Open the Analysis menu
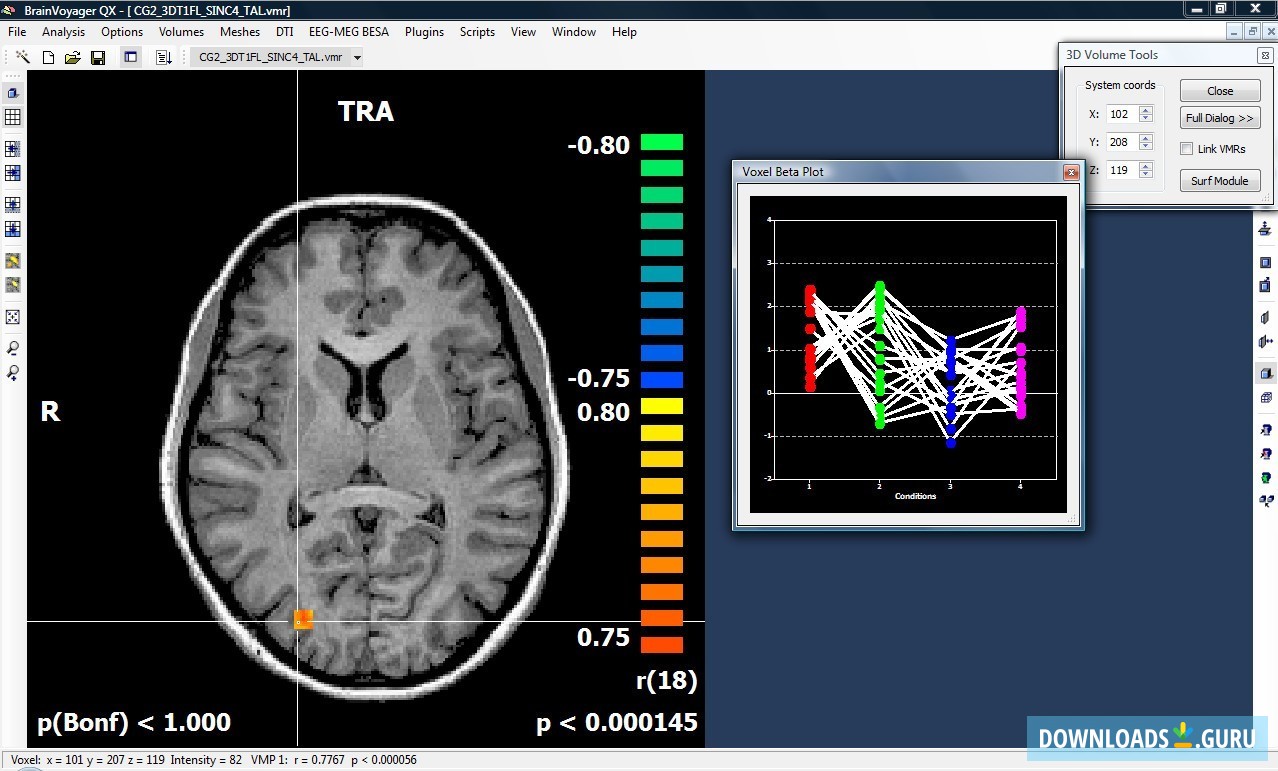The height and width of the screenshot is (771, 1278). [63, 31]
